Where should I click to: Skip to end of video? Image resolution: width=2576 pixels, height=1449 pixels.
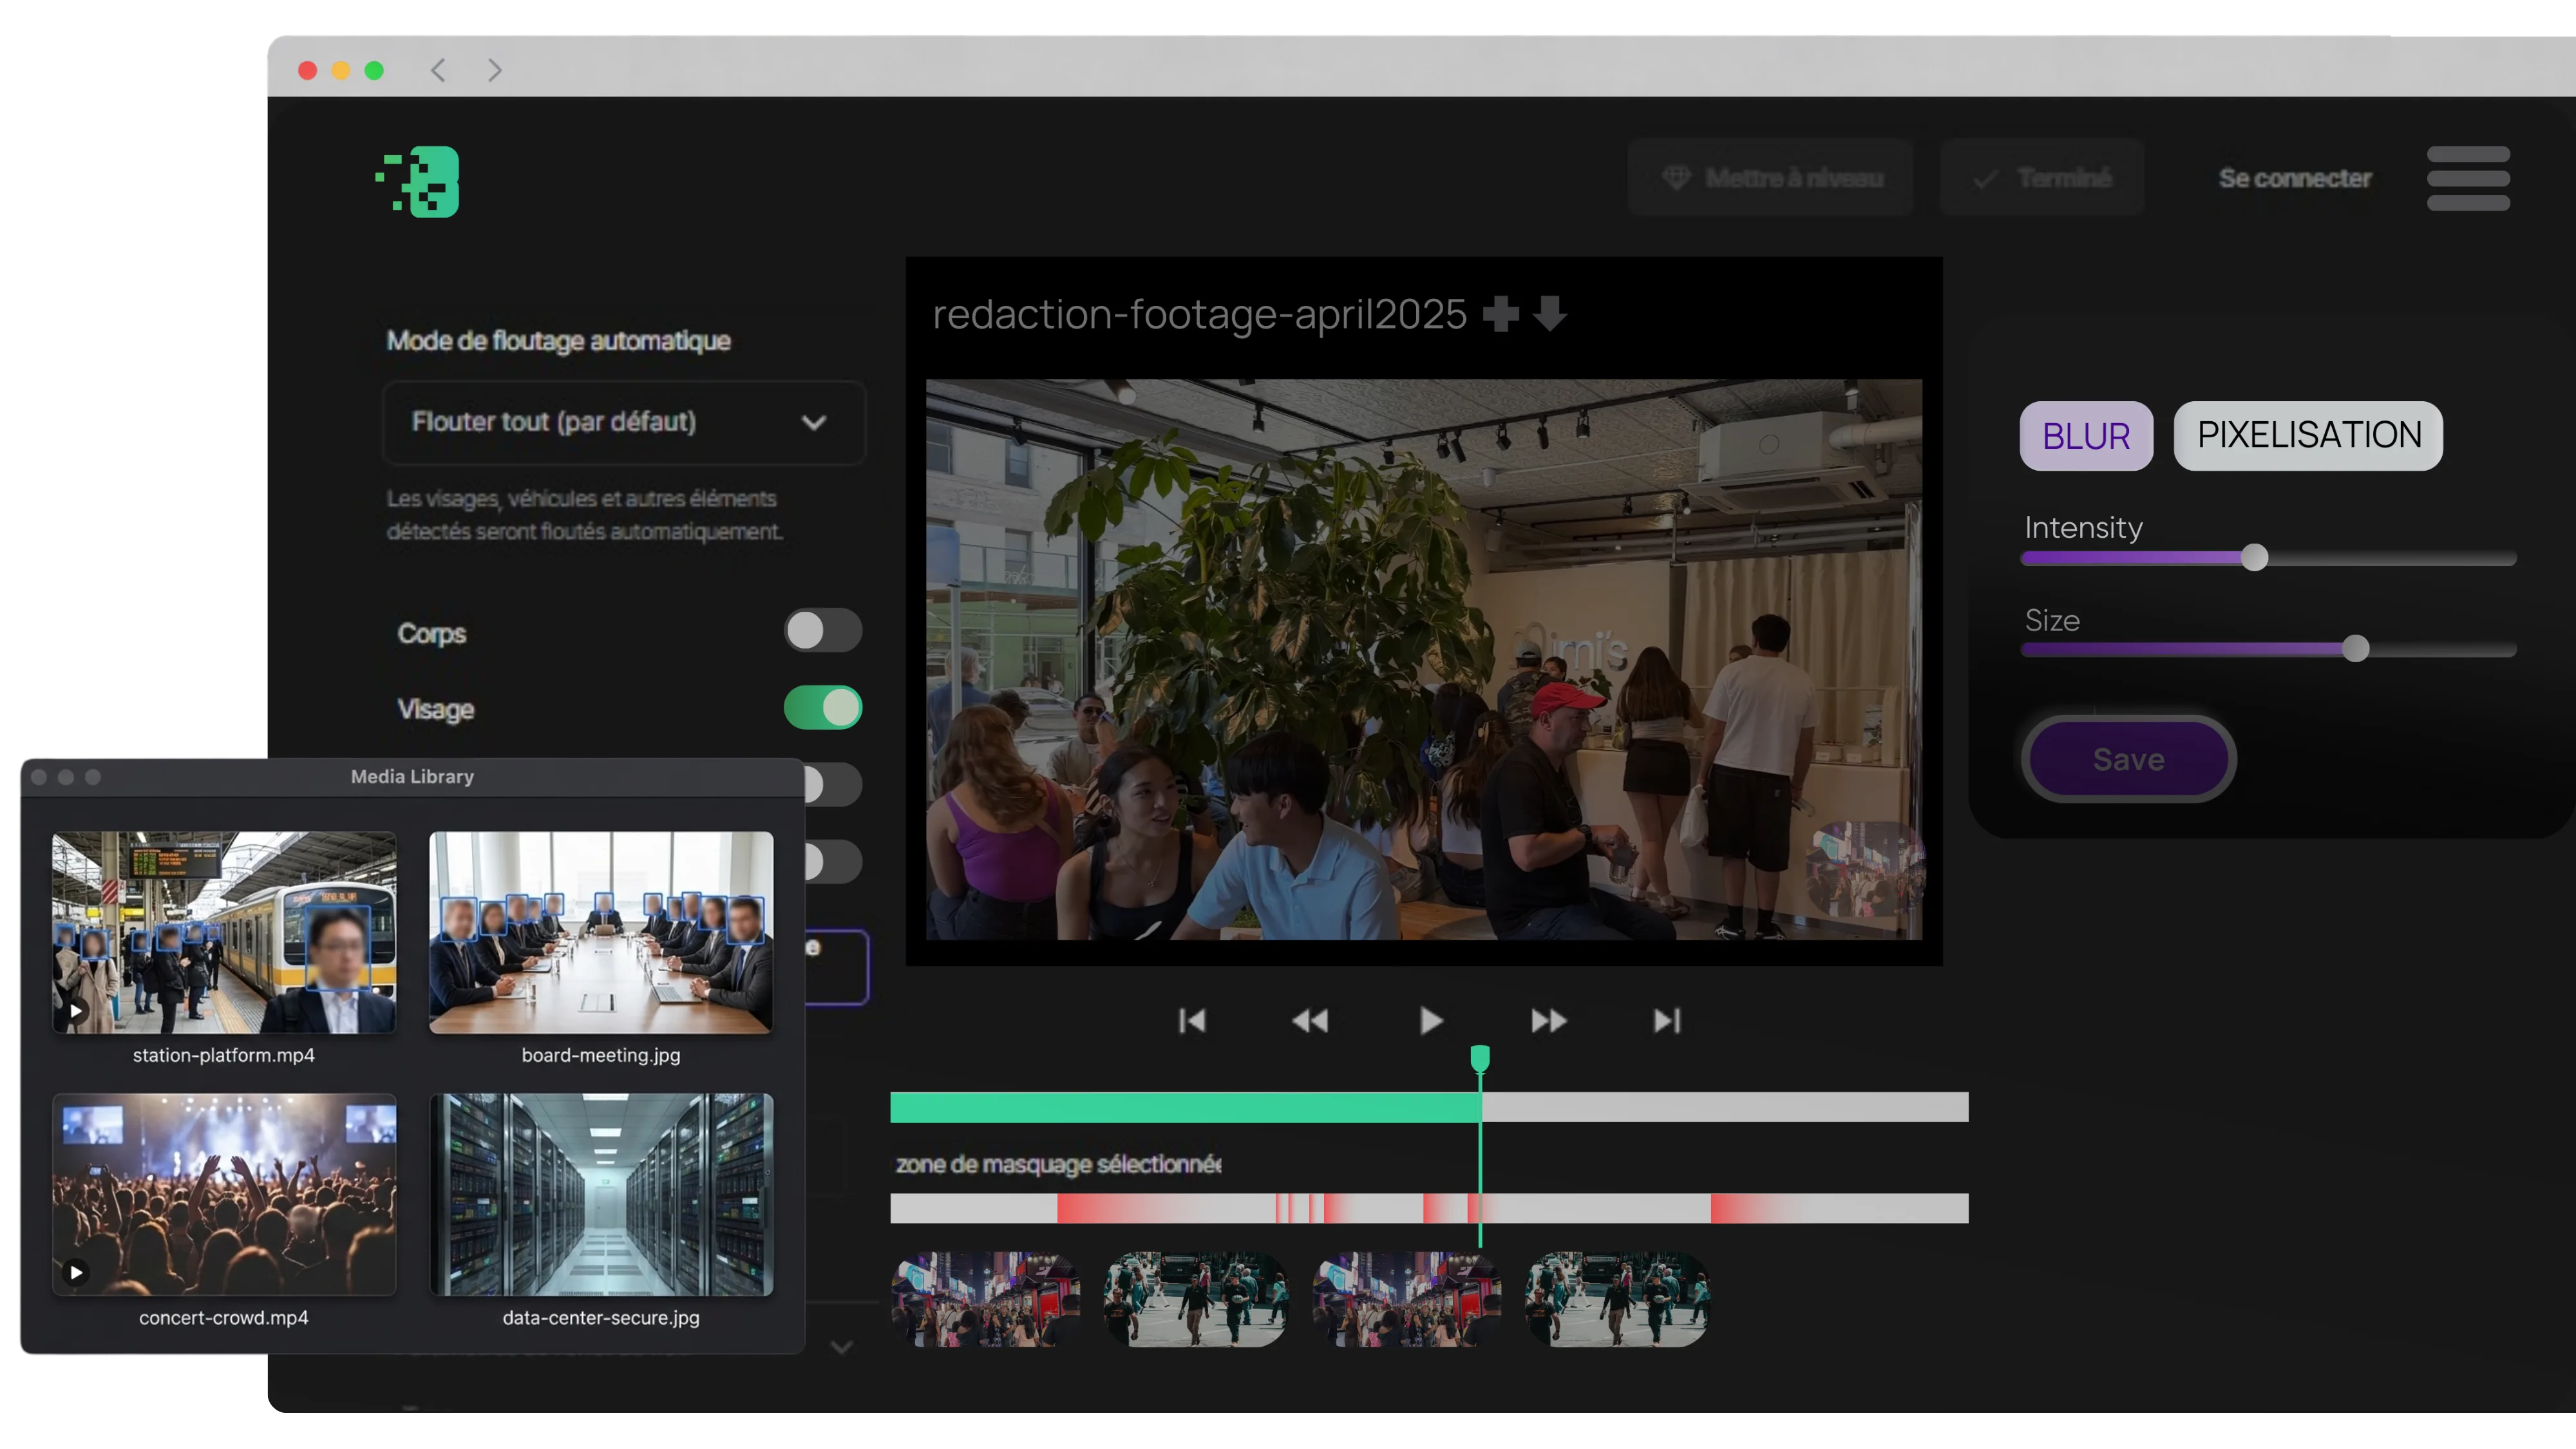(x=1666, y=1021)
